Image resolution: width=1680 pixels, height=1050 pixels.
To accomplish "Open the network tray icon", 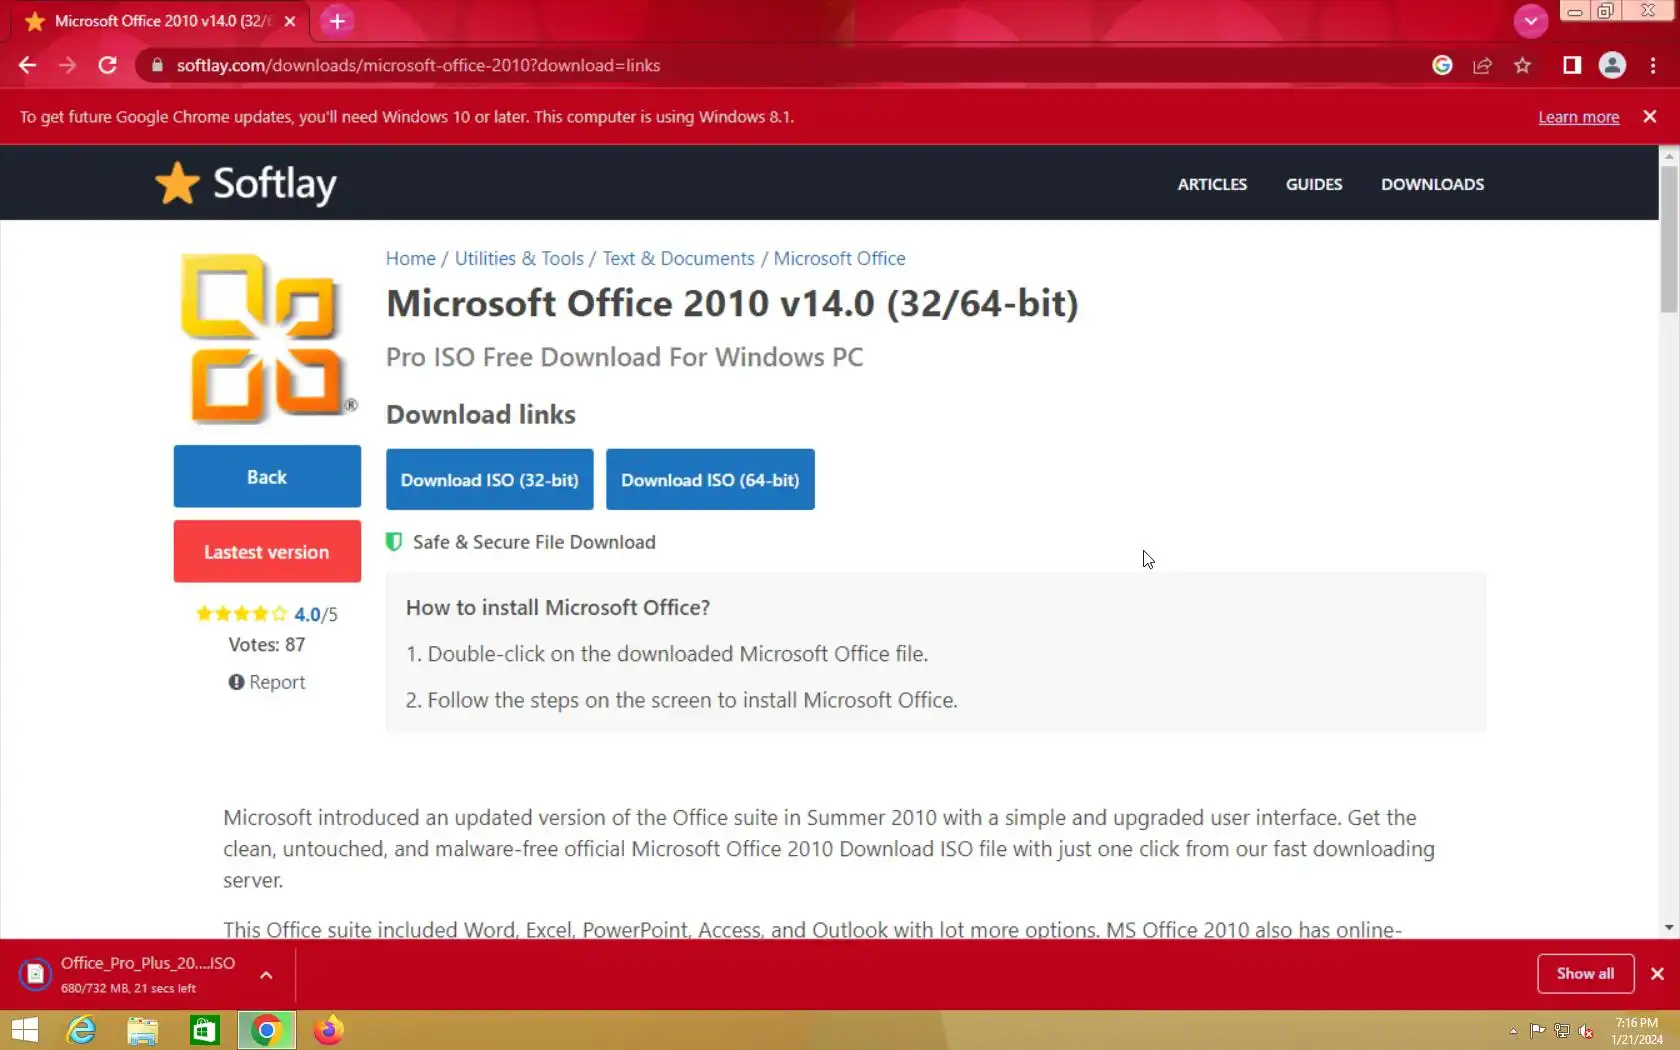I will coord(1561,1031).
